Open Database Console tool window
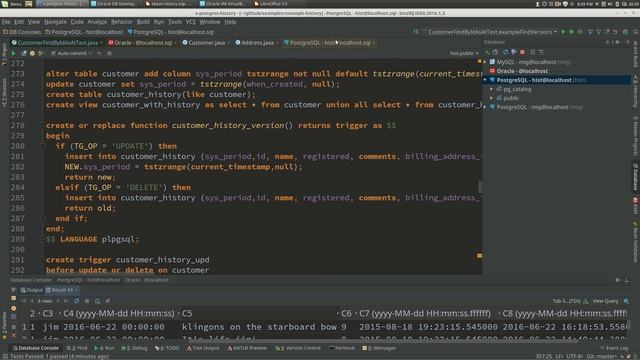This screenshot has width=640, height=360. [36, 348]
